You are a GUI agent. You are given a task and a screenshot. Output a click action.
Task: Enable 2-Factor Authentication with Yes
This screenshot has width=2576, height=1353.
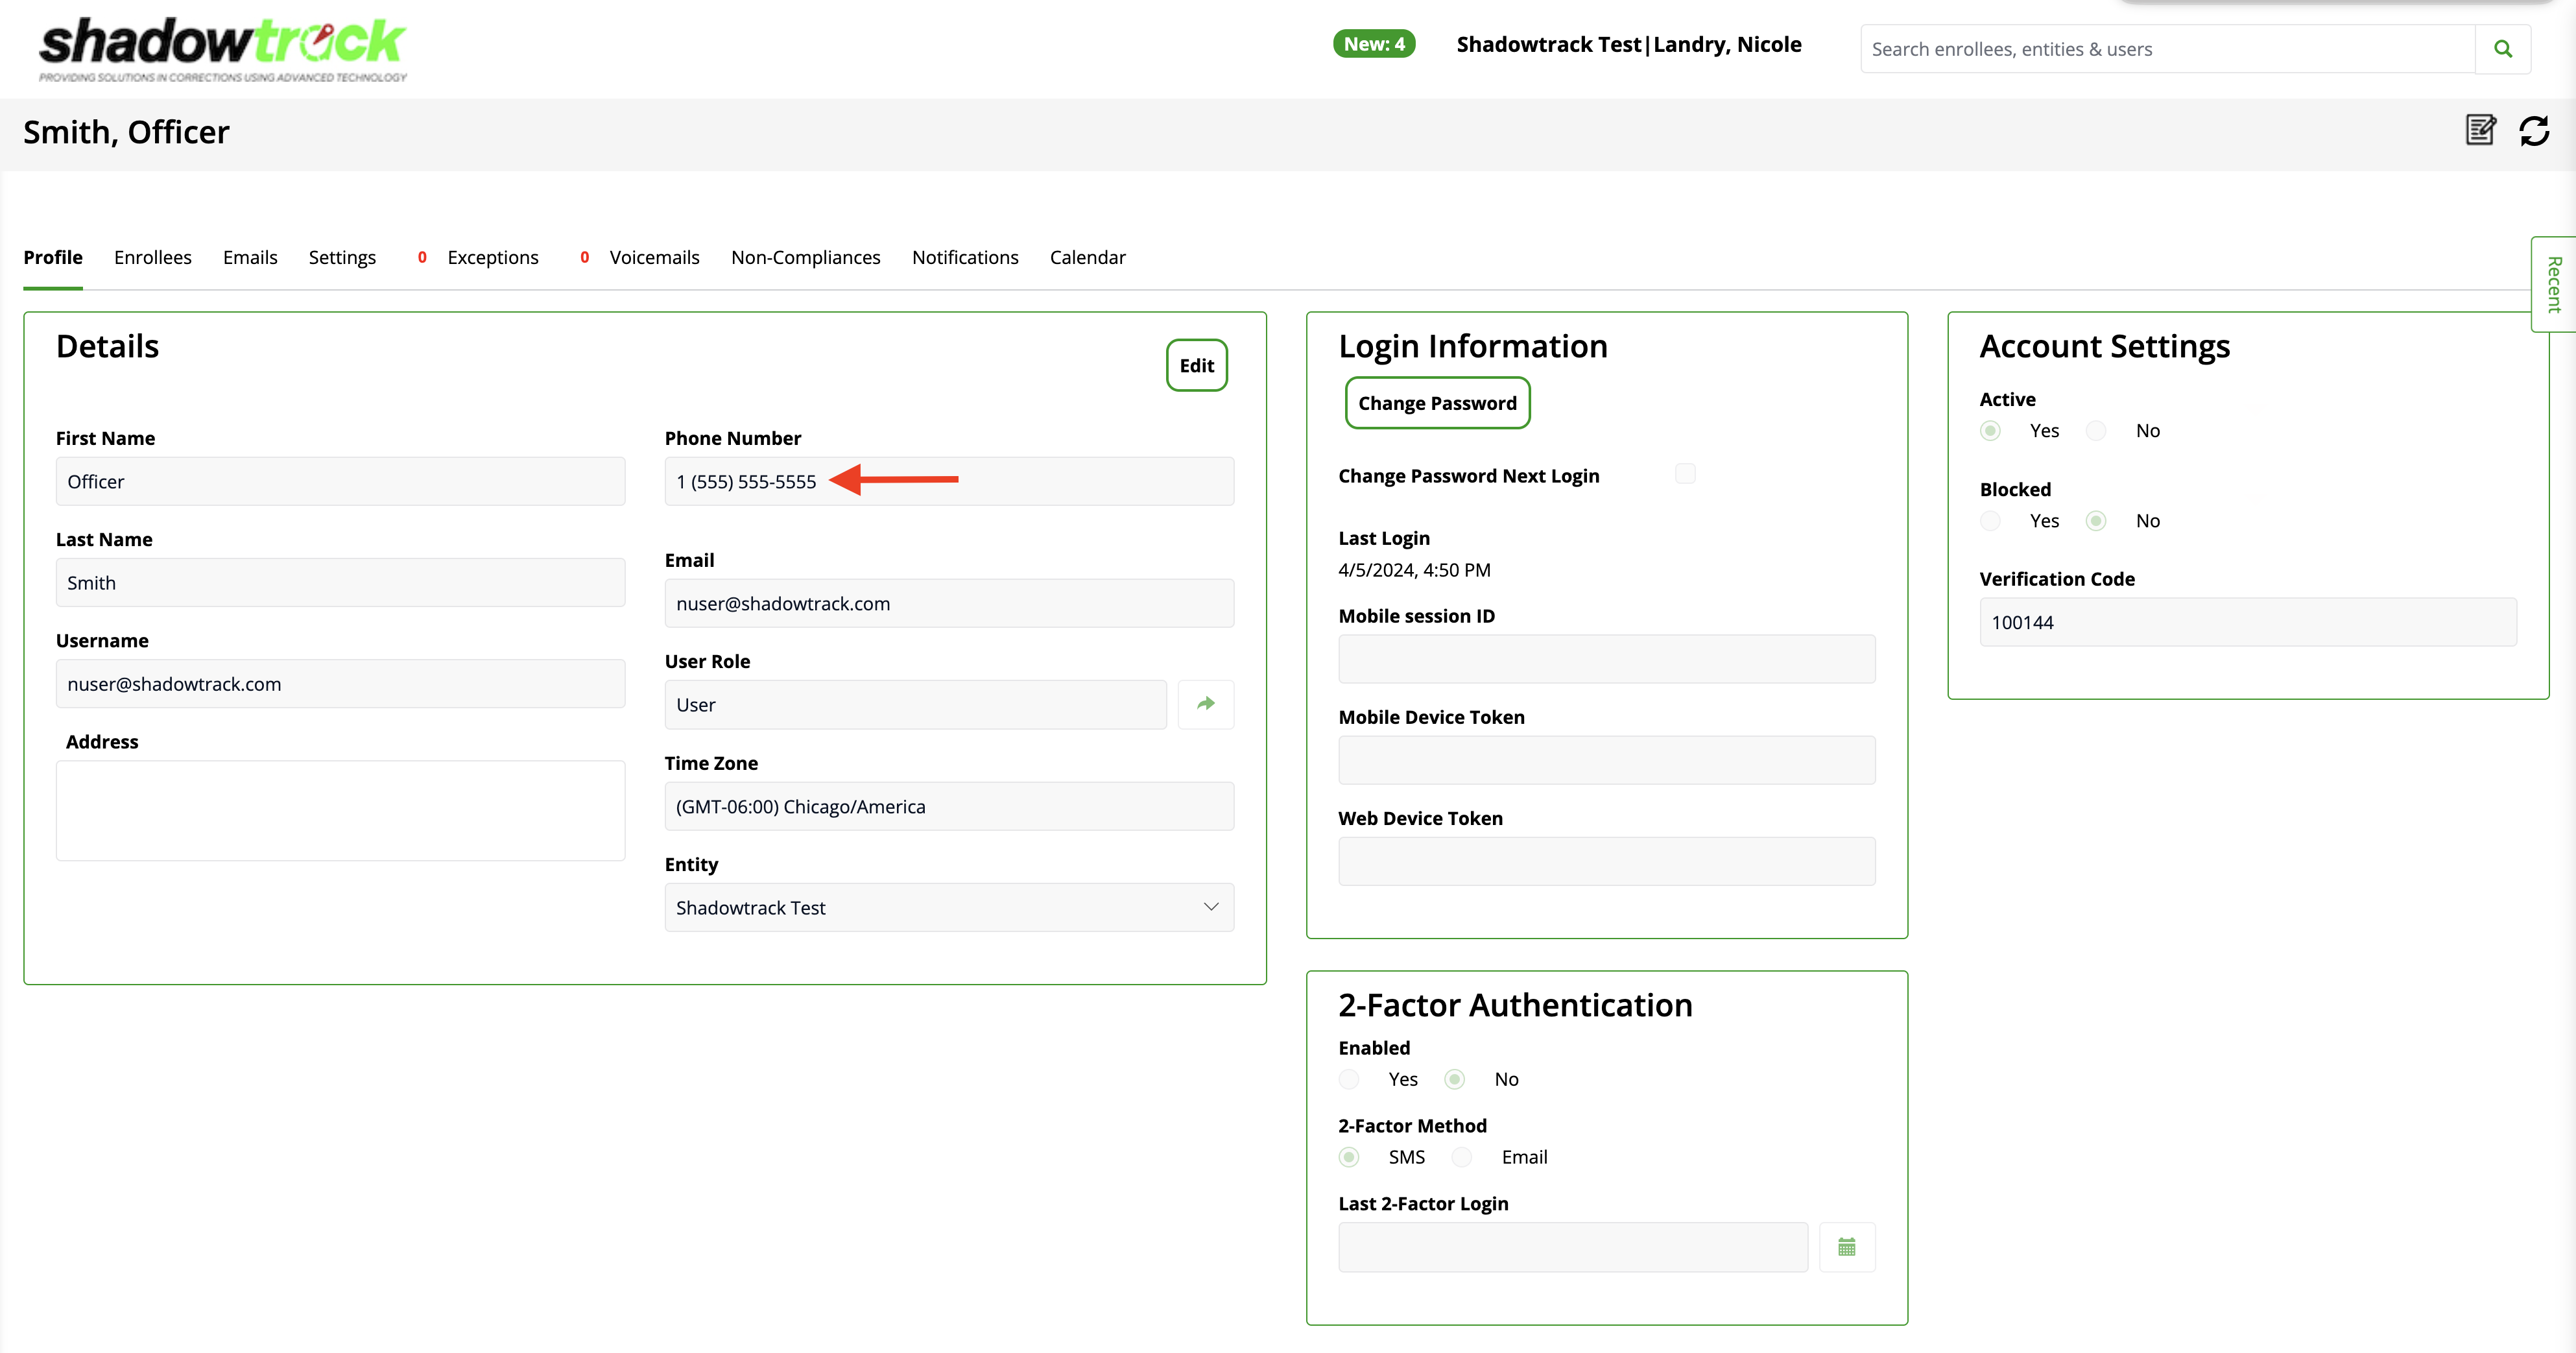tap(1349, 1079)
